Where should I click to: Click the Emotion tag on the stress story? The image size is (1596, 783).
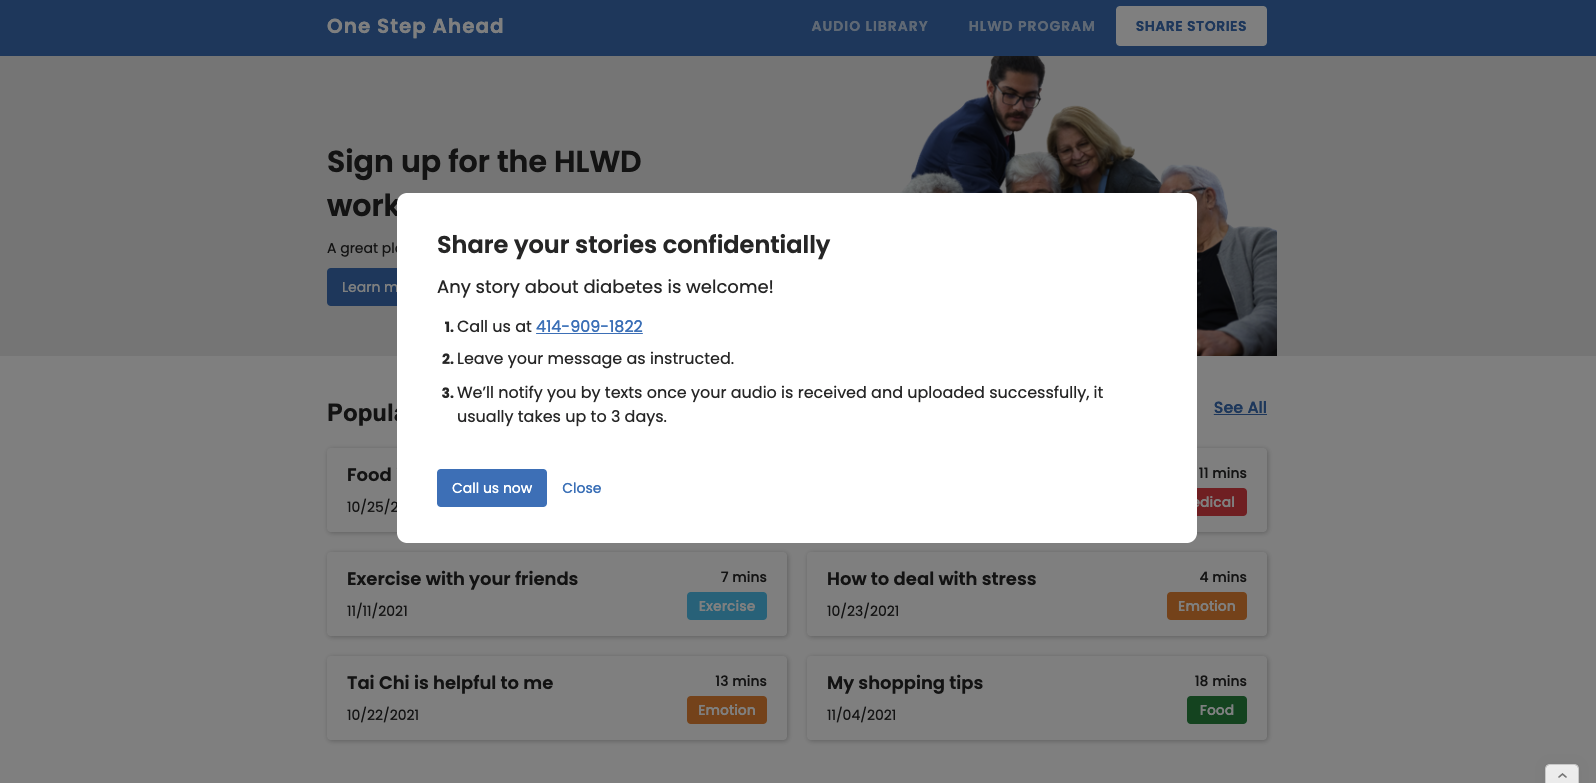pos(1206,606)
